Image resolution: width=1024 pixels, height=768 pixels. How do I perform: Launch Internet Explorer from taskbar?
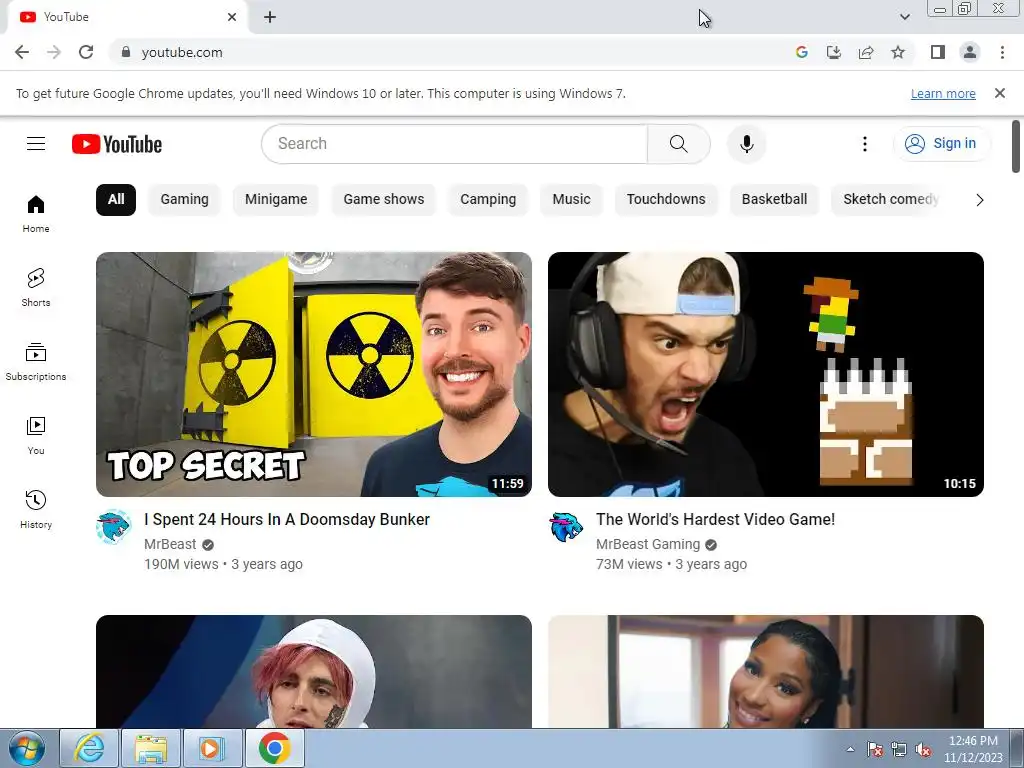coord(89,748)
